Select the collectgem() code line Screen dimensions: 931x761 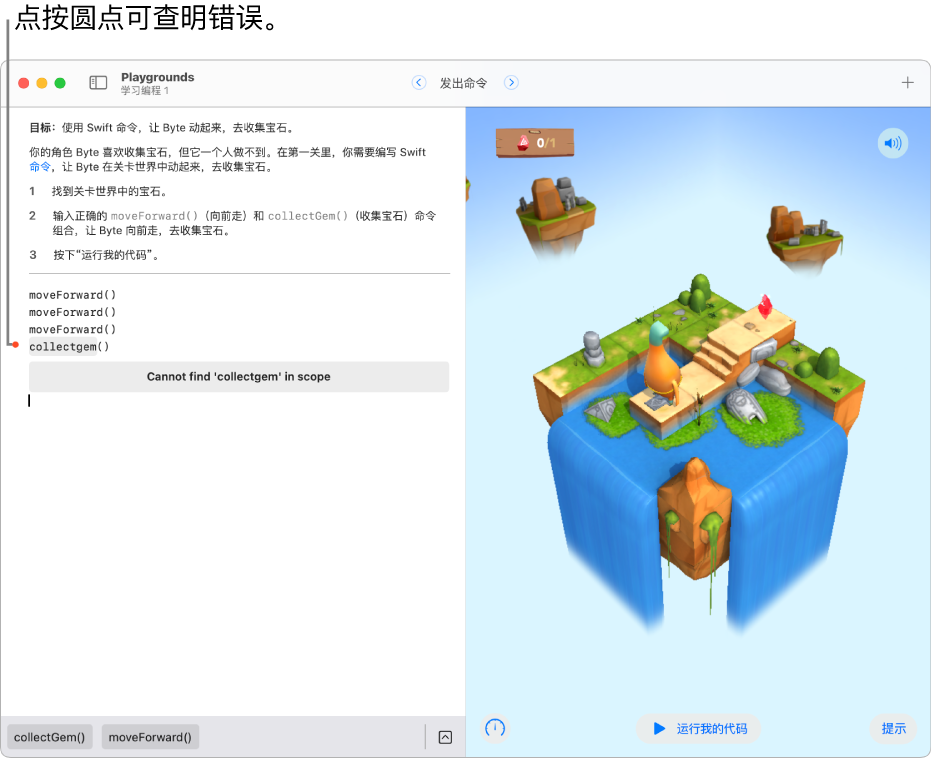(69, 347)
